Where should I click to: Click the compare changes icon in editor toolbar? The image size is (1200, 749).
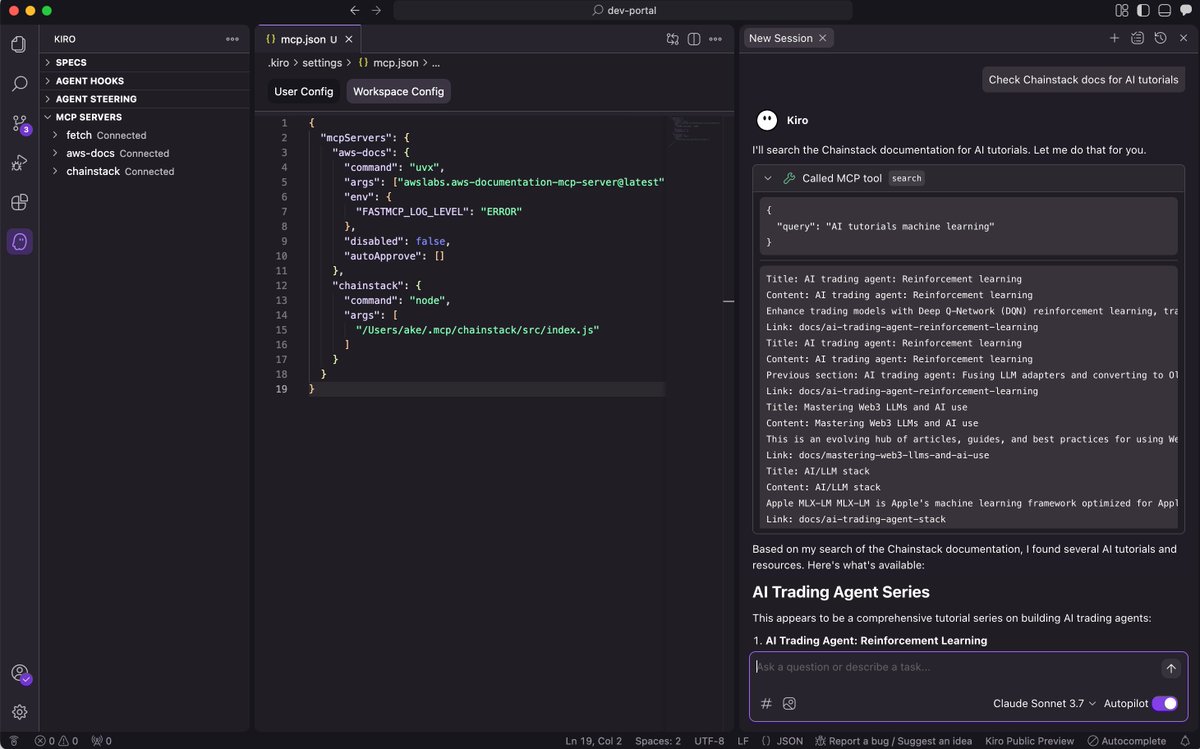tap(673, 39)
